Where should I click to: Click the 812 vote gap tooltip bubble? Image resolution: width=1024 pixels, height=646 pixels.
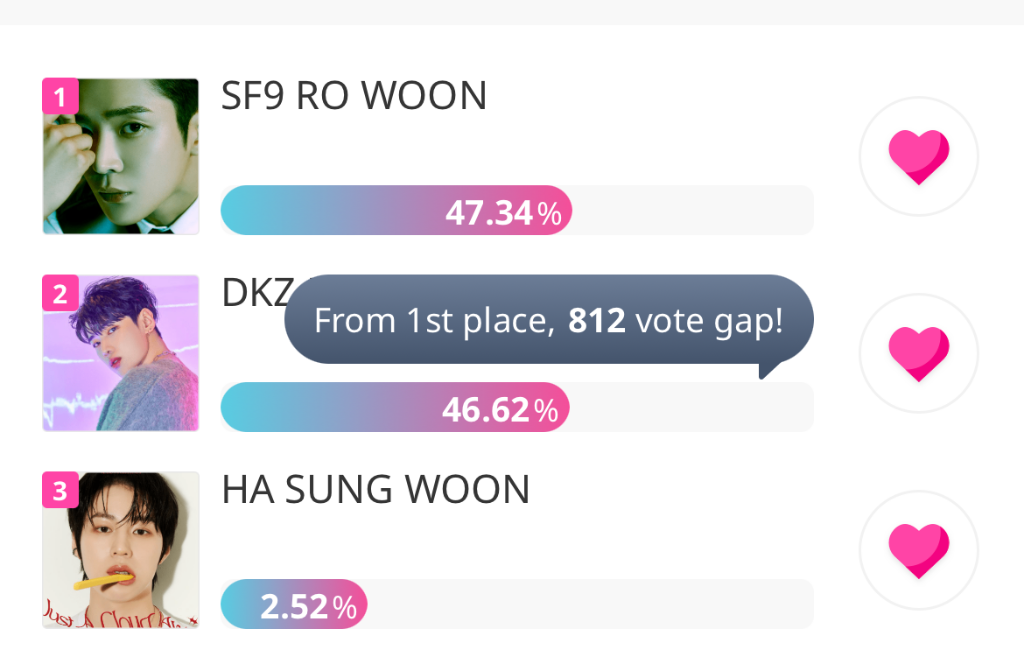pos(549,320)
